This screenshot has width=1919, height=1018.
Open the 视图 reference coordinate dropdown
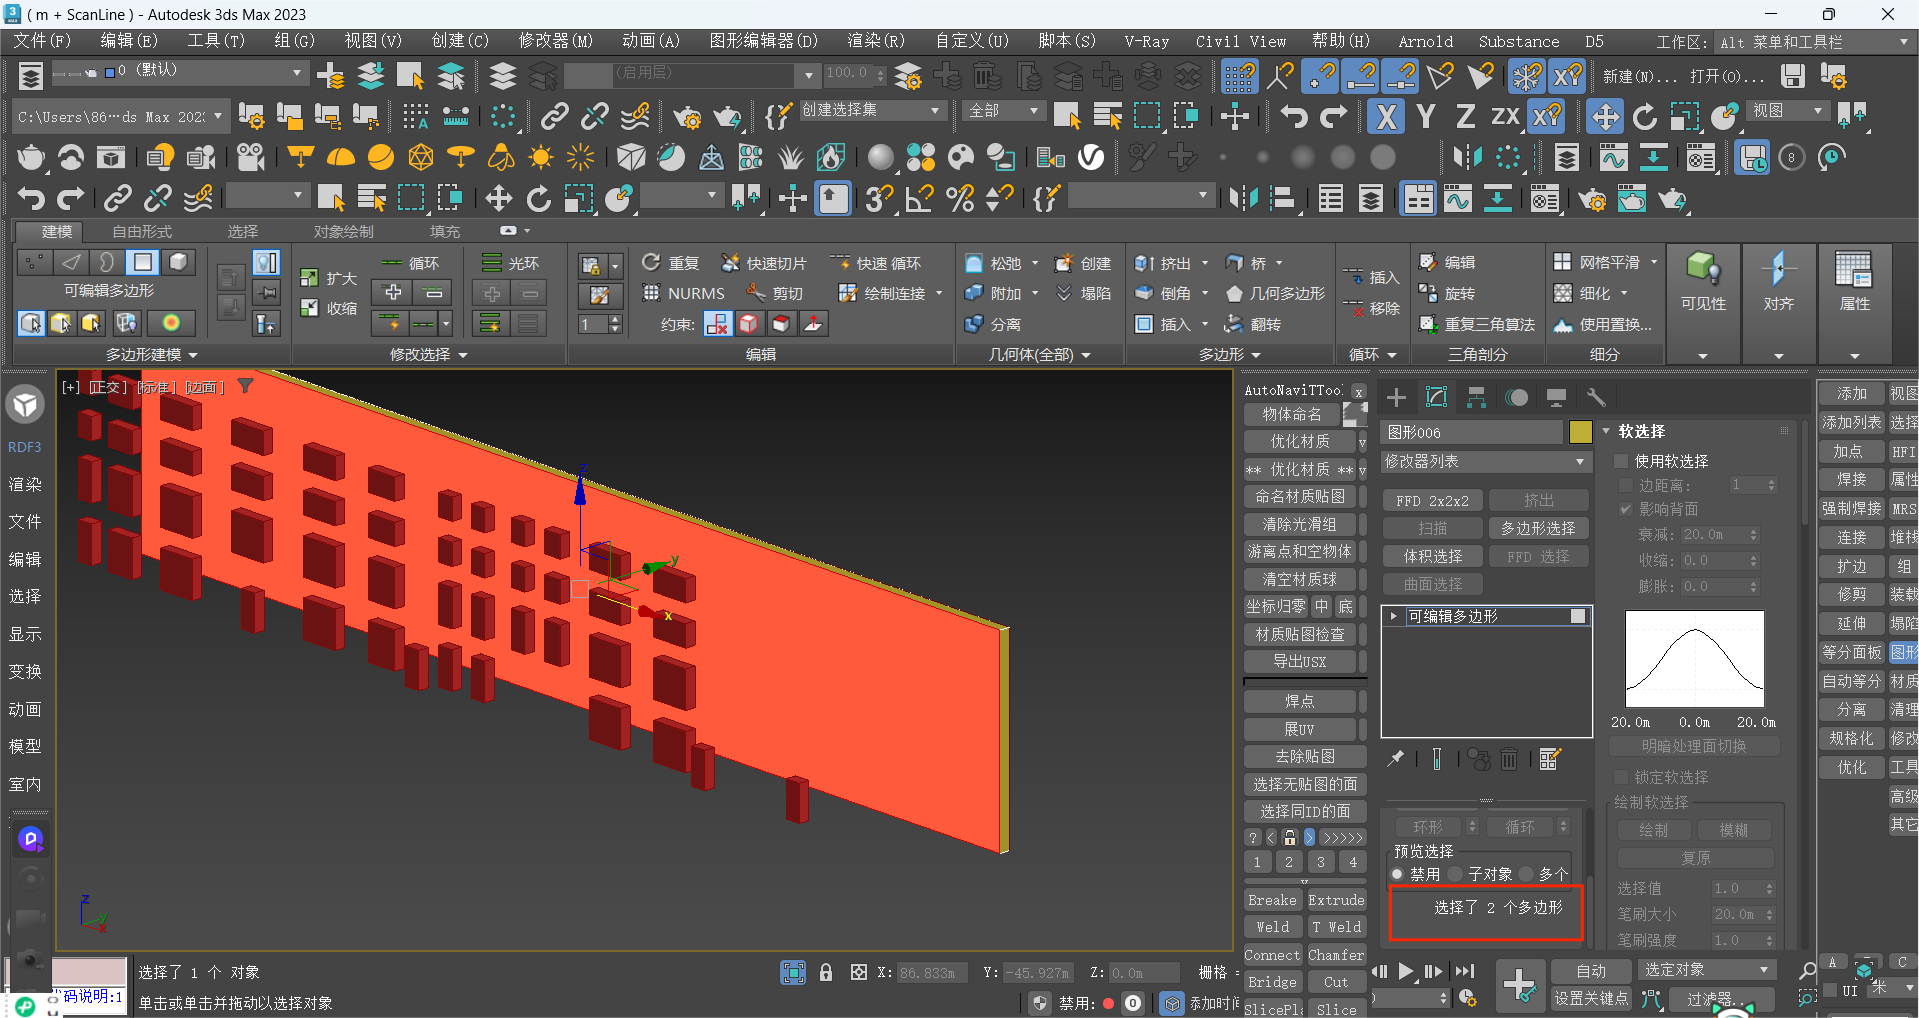[x=1790, y=110]
